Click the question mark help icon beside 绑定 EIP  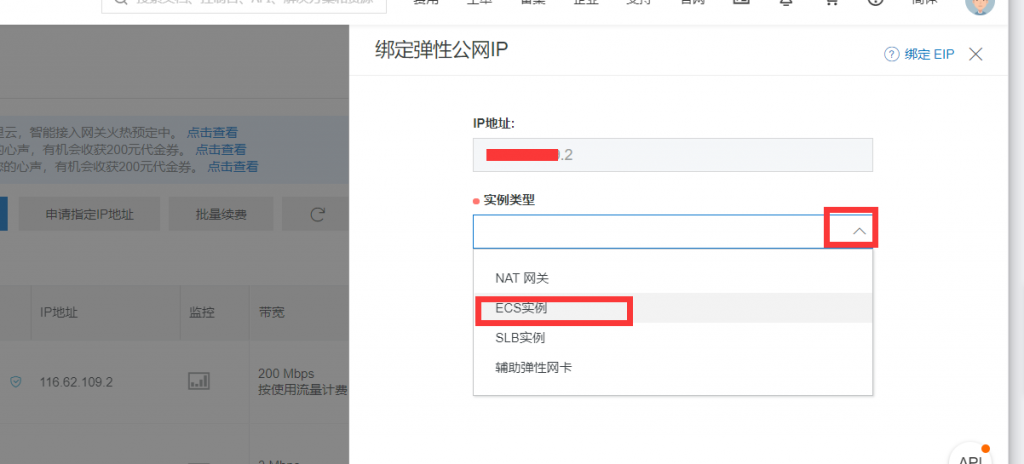point(891,54)
